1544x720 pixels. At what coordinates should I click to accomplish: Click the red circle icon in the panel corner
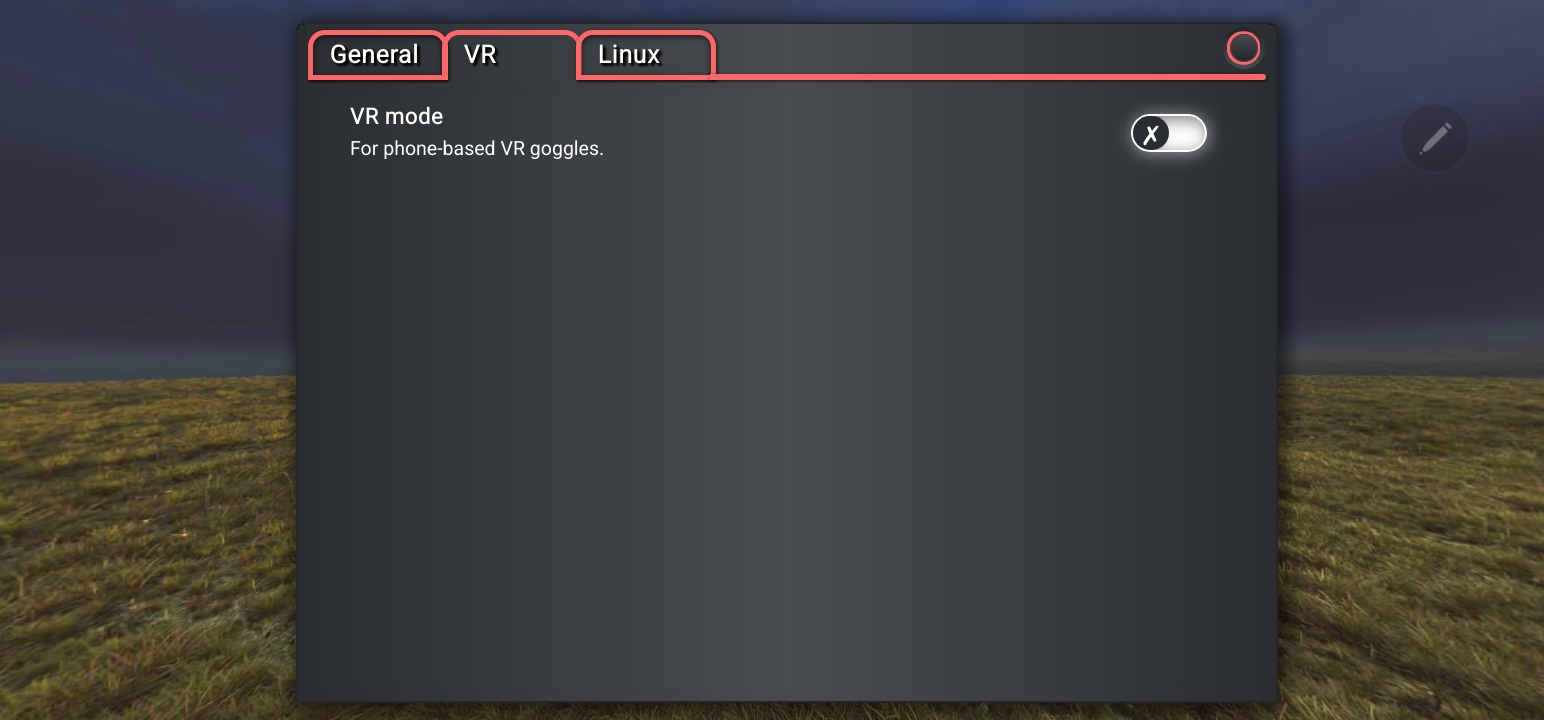pos(1243,48)
